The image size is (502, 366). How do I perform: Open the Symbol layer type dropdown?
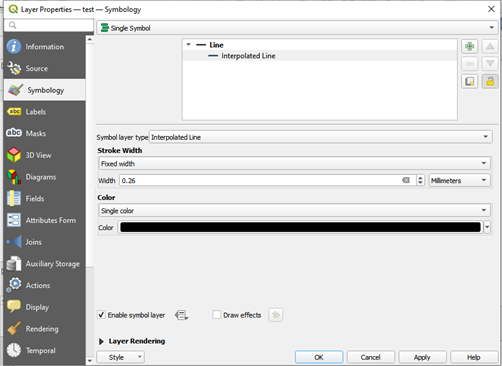320,137
